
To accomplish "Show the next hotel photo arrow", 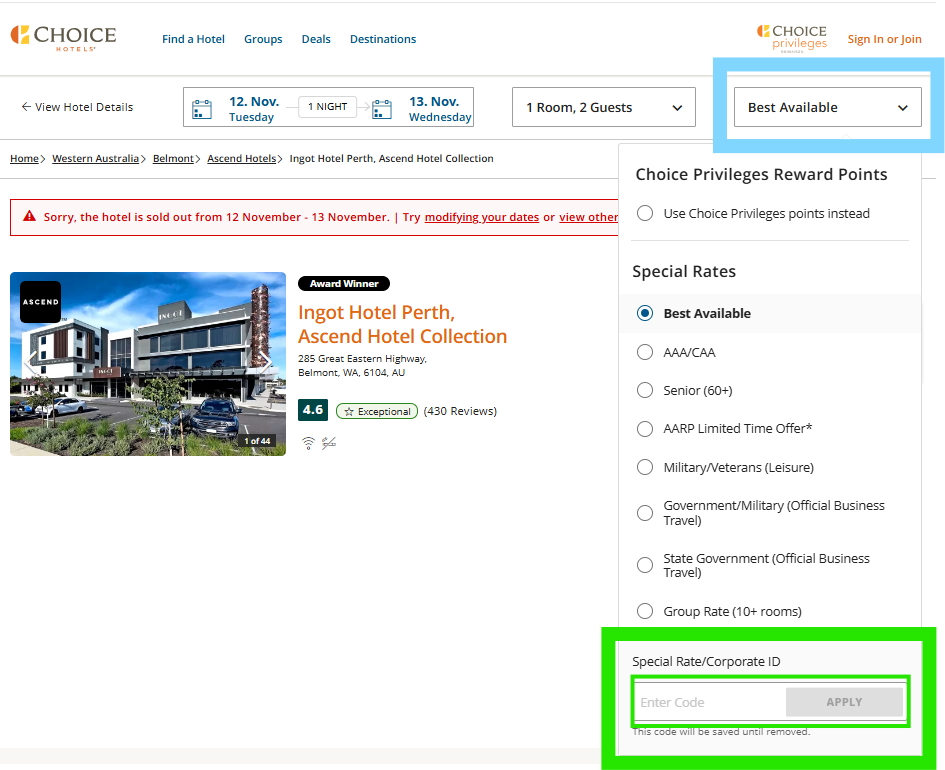I will [266, 363].
